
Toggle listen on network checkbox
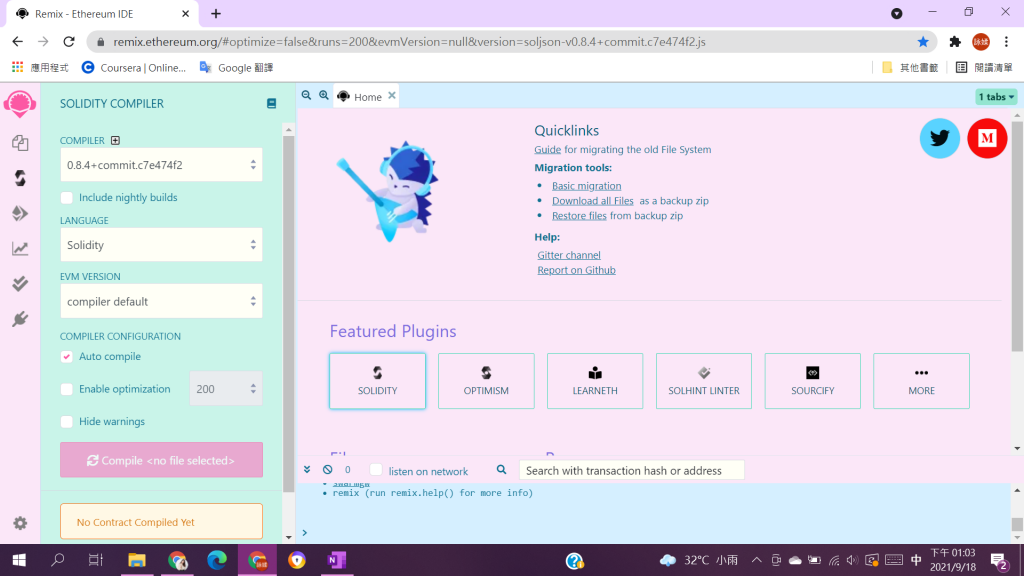pyautogui.click(x=376, y=470)
